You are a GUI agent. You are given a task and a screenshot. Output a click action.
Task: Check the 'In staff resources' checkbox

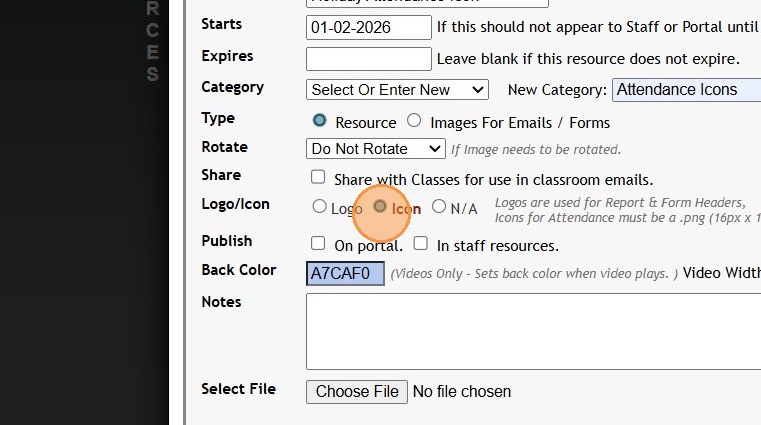point(421,243)
